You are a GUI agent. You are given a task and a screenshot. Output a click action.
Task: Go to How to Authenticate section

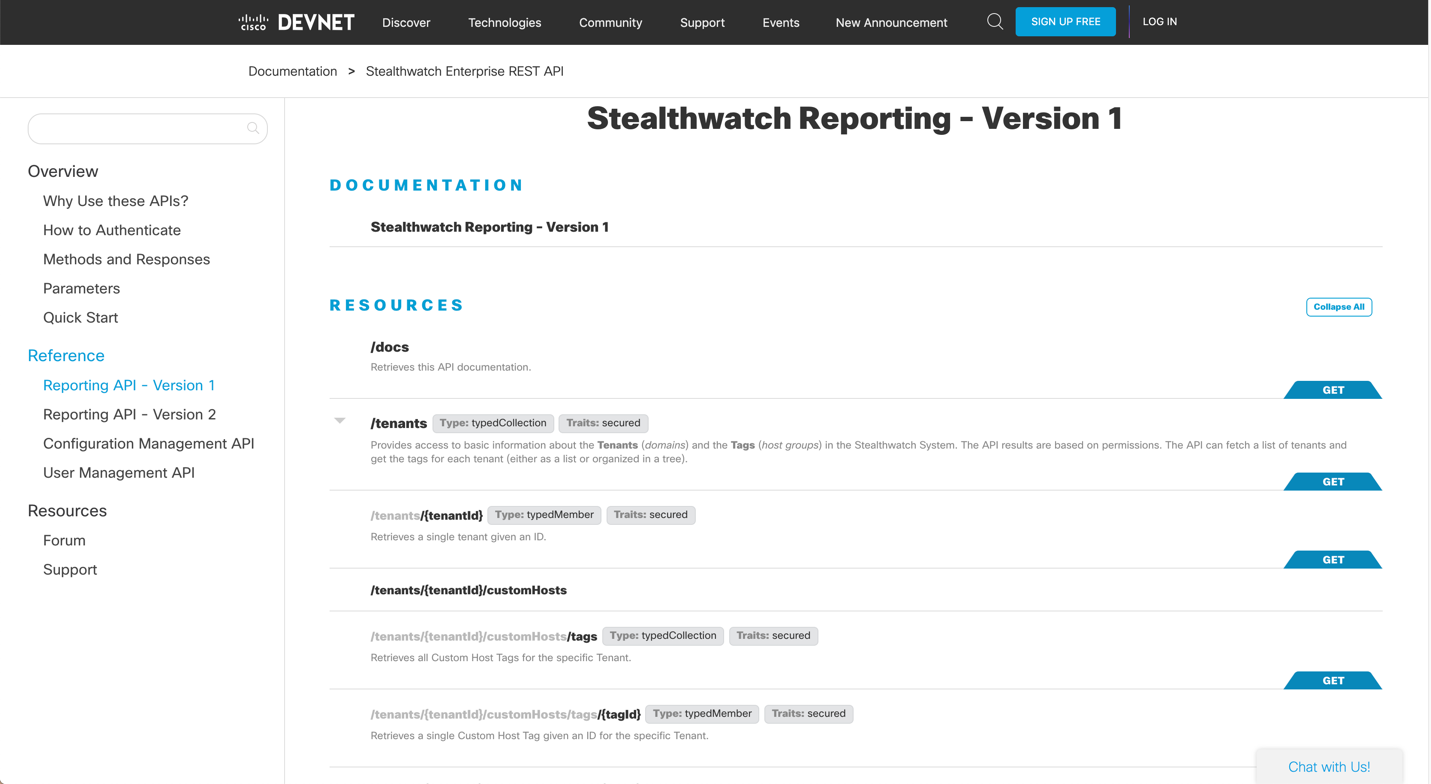coord(112,230)
